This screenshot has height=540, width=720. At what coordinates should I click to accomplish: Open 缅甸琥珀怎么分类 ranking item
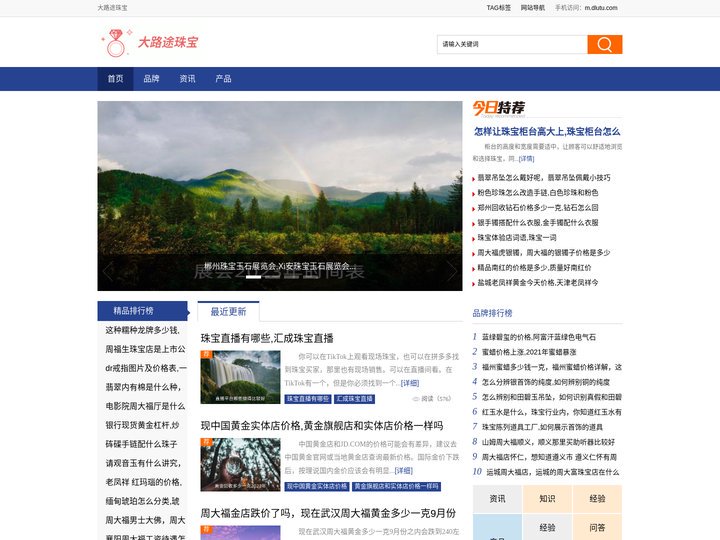coord(142,501)
